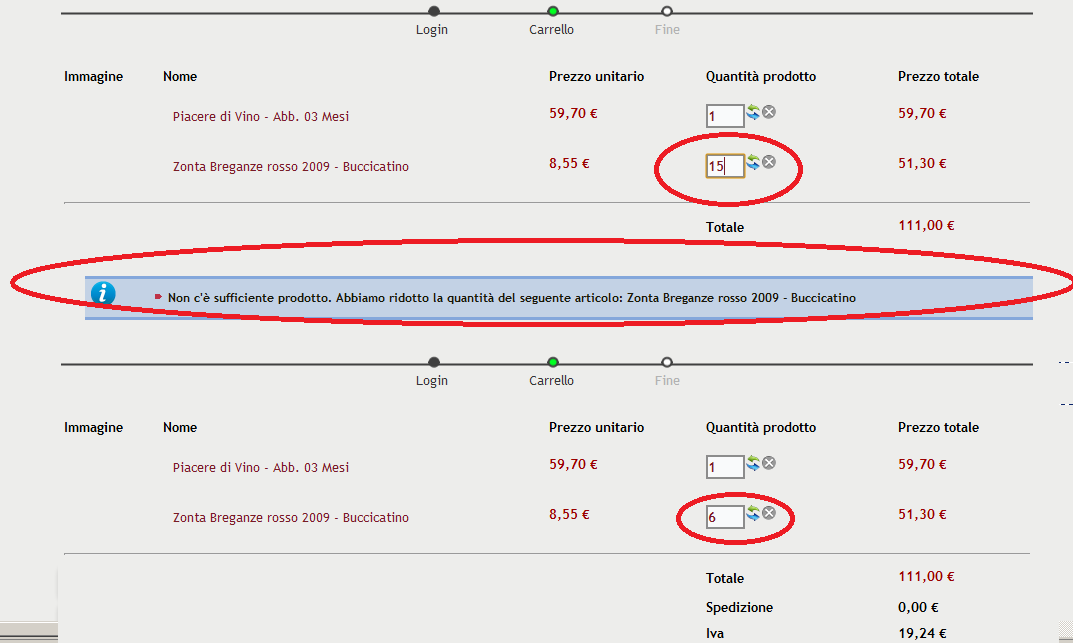This screenshot has height=643, width=1073.
Task: Click the refresh icon beside quantity 6
Action: click(753, 513)
